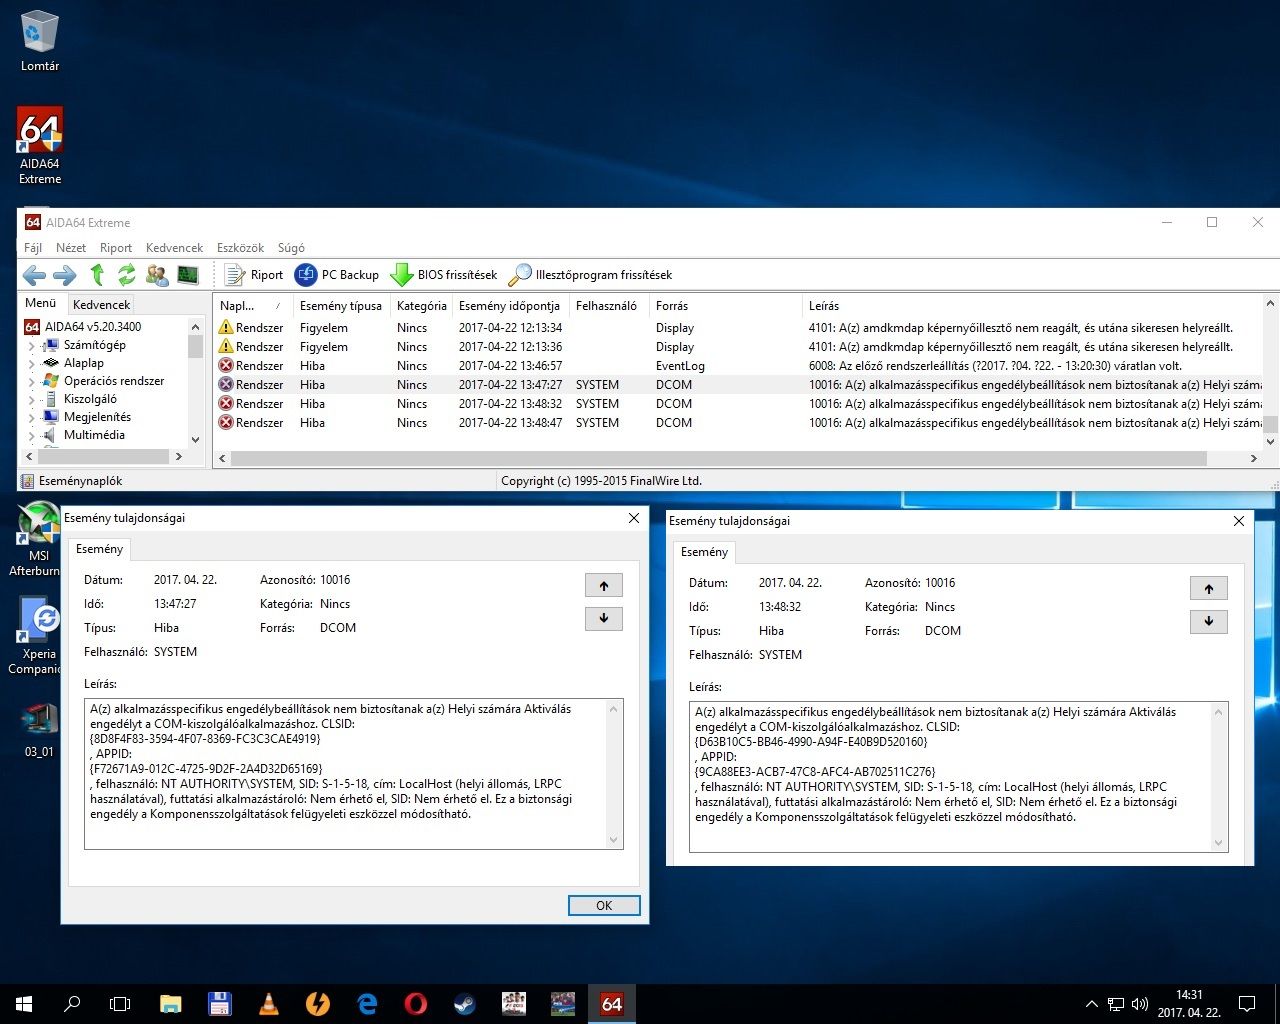
Task: Sort by the Esemény időpontja column header
Action: coord(509,306)
